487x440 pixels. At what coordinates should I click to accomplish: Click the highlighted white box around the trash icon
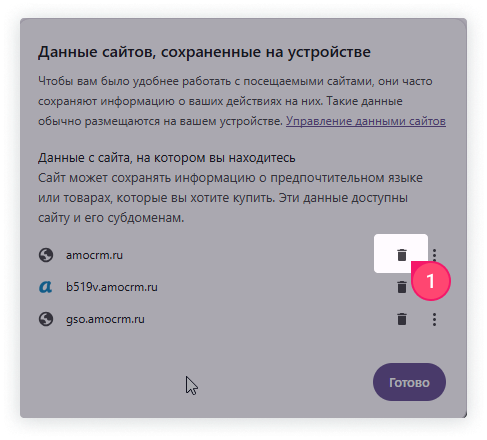click(x=401, y=253)
